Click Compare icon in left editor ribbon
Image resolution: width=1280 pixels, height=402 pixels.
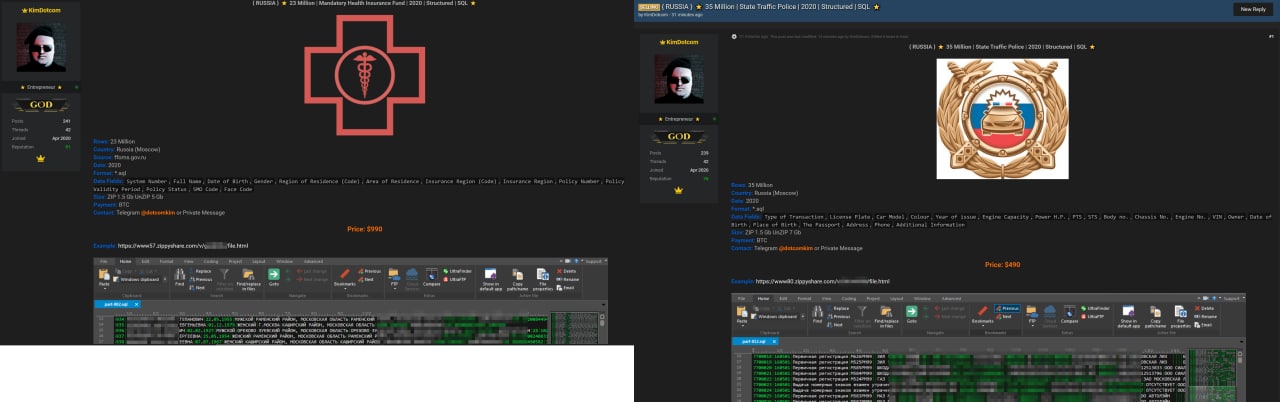[x=431, y=276]
